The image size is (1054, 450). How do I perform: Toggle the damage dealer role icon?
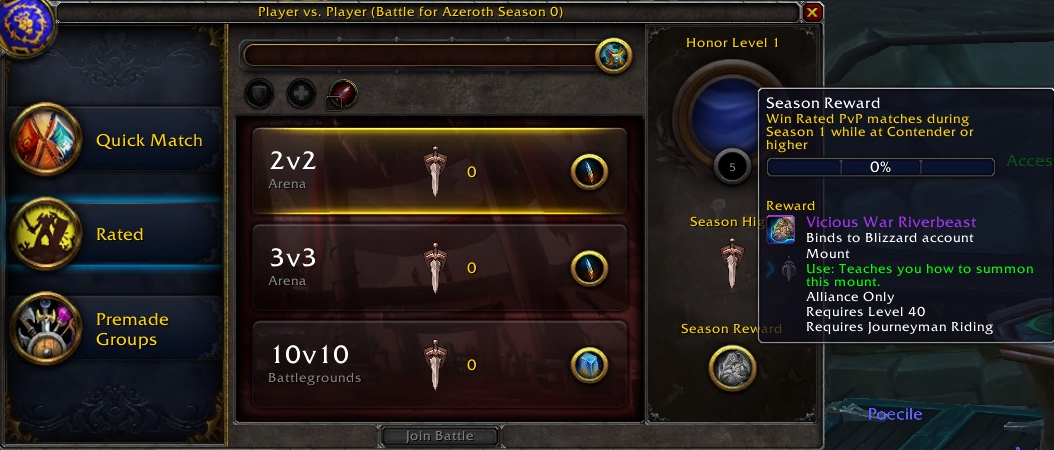[x=342, y=94]
